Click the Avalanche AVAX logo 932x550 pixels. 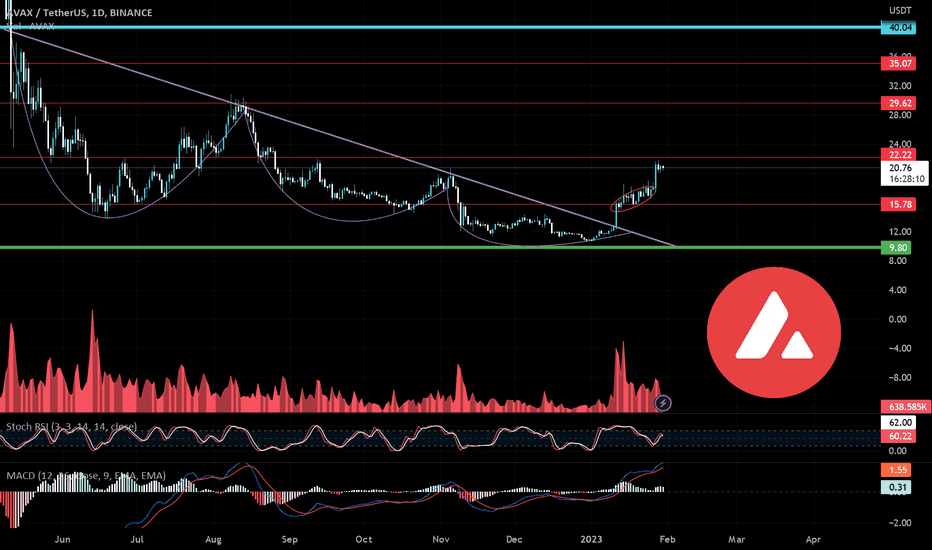tap(774, 332)
